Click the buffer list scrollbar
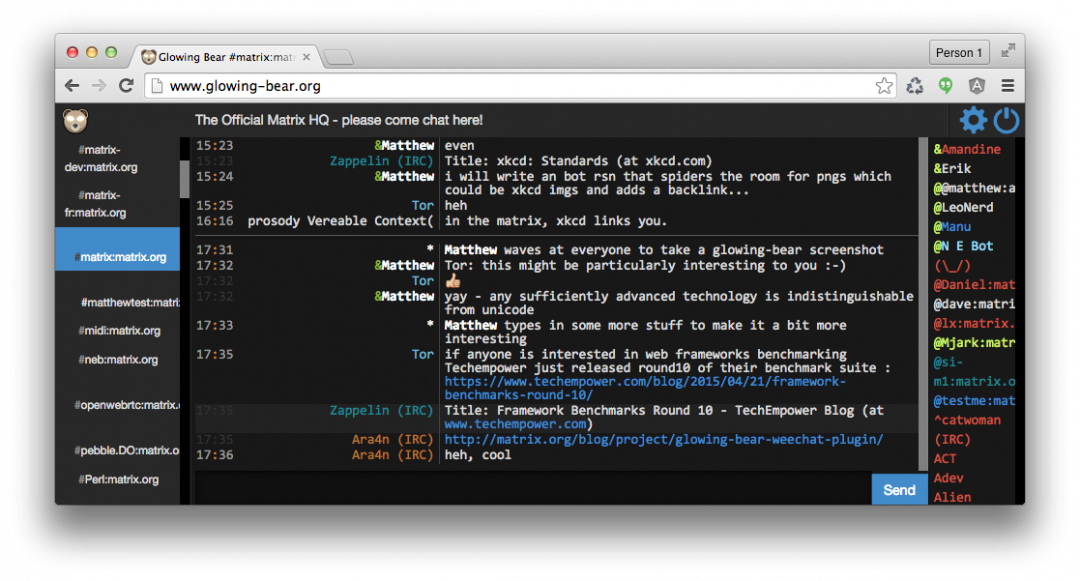Screen dimensions: 1080x581 point(185,178)
